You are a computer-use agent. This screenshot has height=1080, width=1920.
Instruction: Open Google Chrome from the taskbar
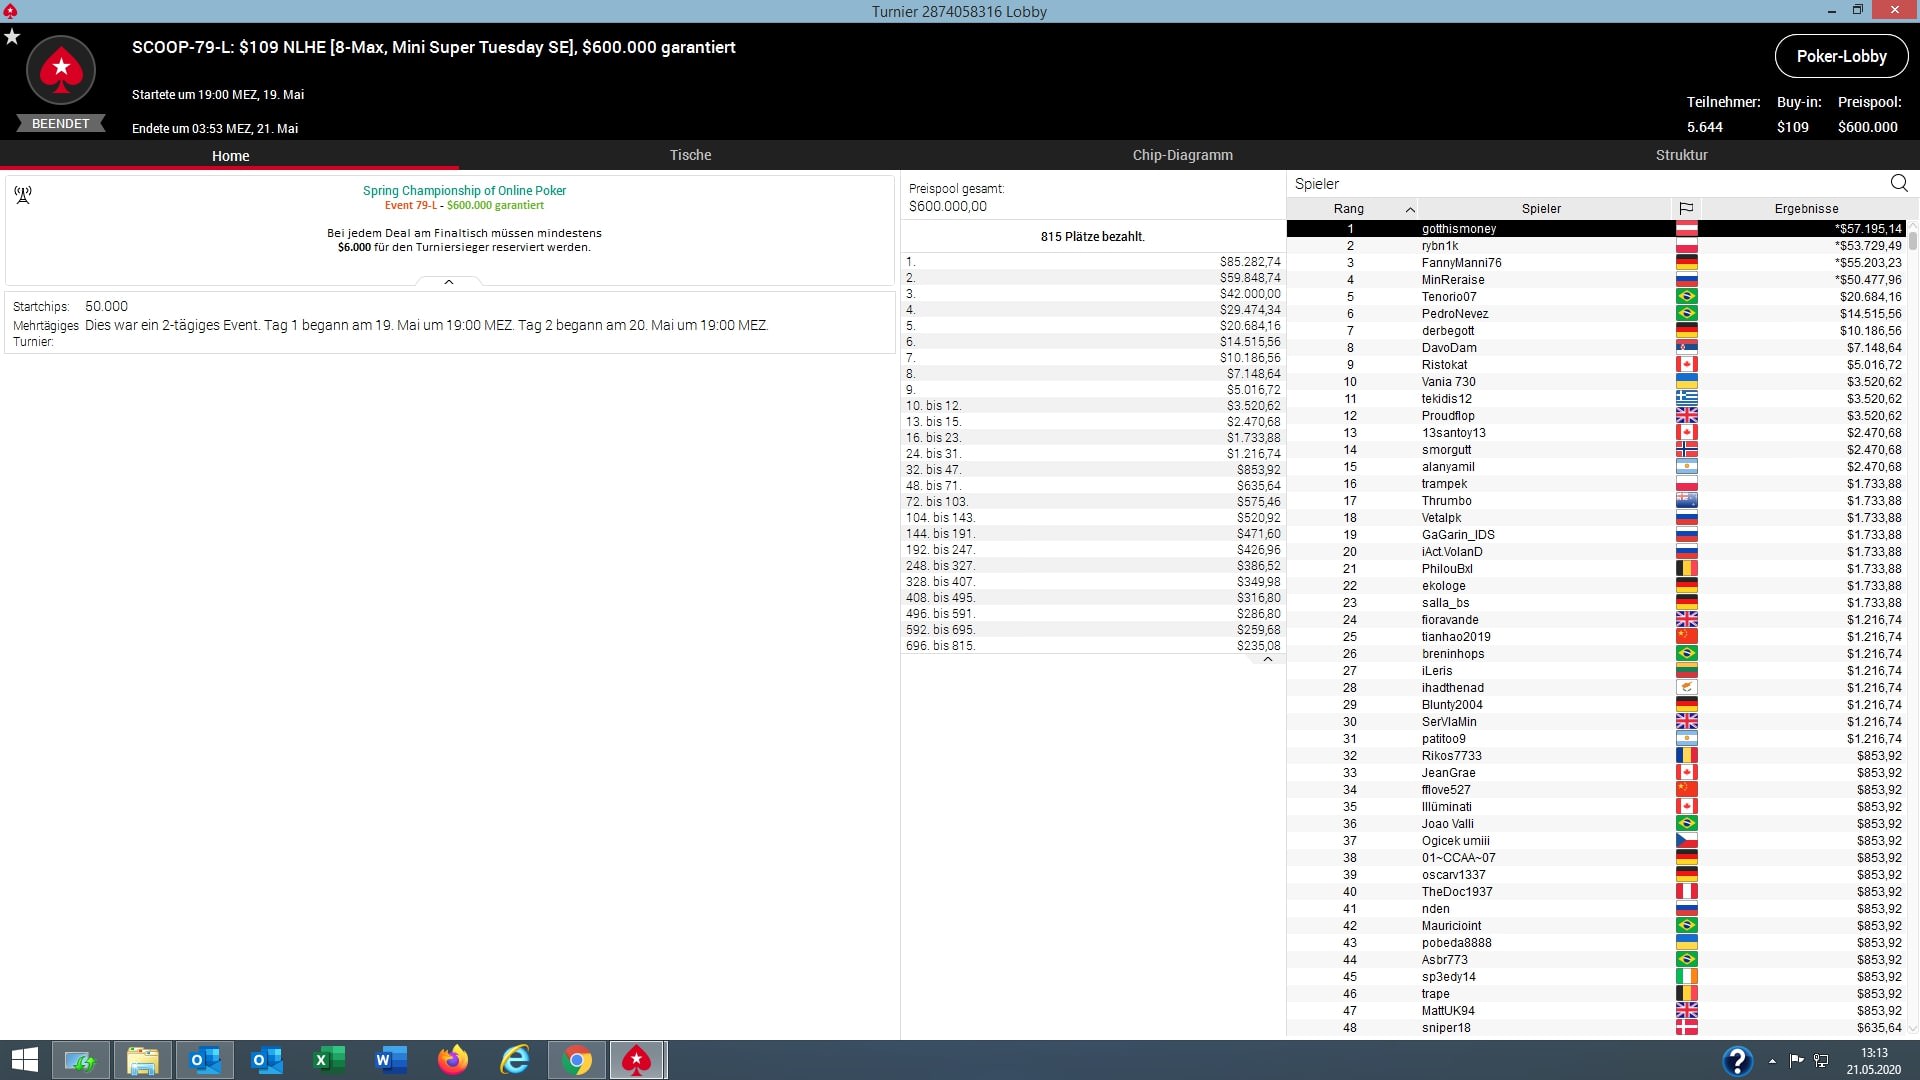tap(576, 1060)
